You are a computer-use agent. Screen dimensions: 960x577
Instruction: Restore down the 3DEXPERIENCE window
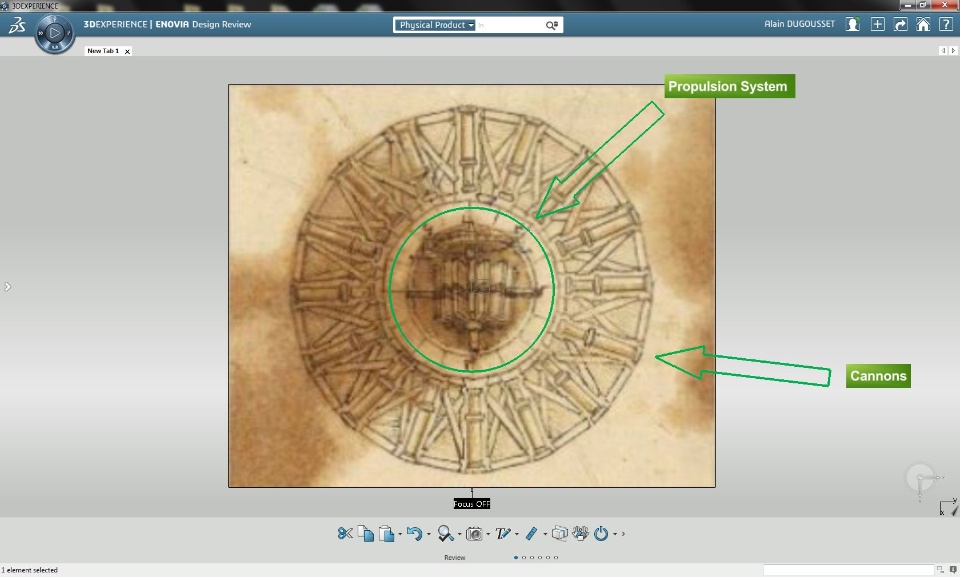pos(923,5)
